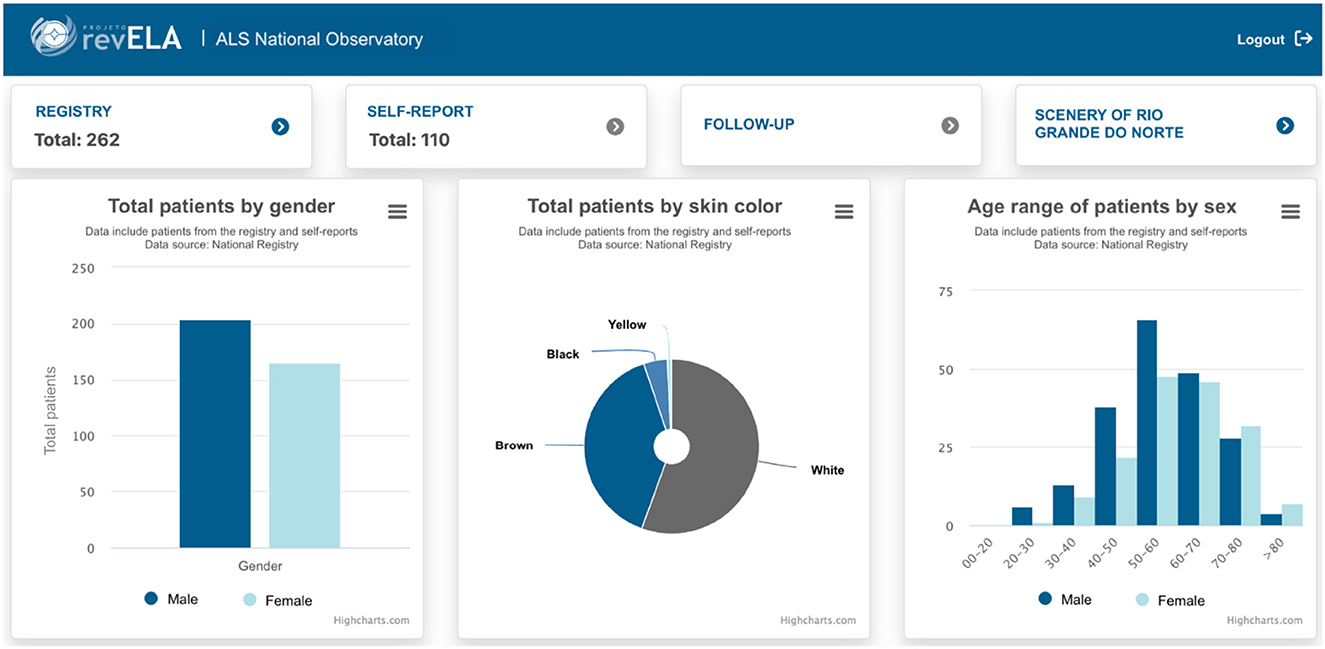Image resolution: width=1325 pixels, height=649 pixels.
Task: Select the REGISTRY card title
Action: [x=73, y=112]
